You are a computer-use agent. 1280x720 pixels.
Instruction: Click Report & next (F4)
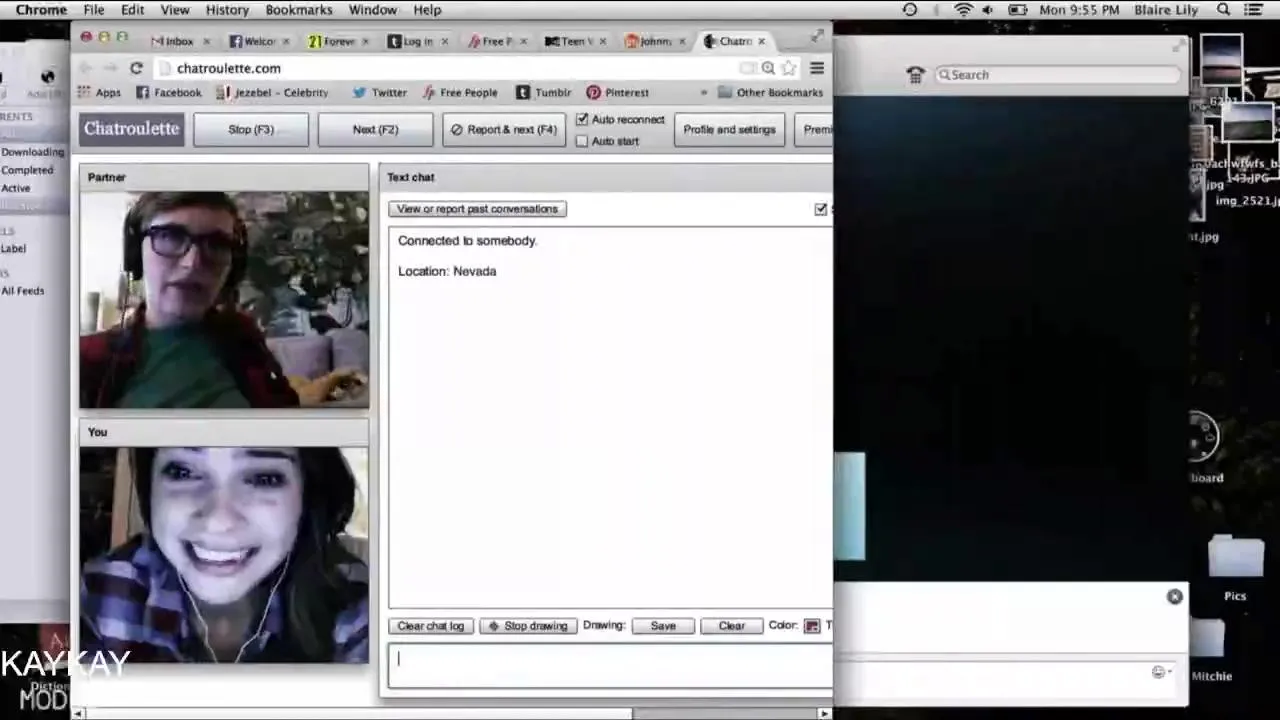[504, 129]
